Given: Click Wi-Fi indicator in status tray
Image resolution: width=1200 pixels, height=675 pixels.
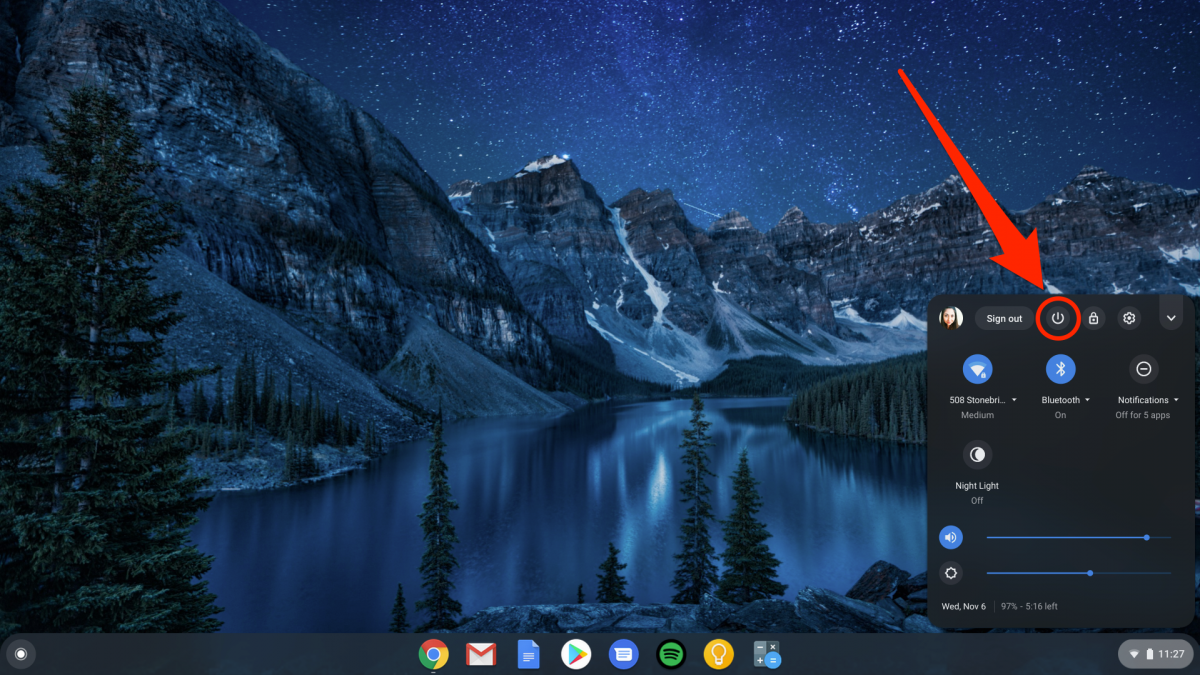Looking at the screenshot, I should tap(1134, 655).
